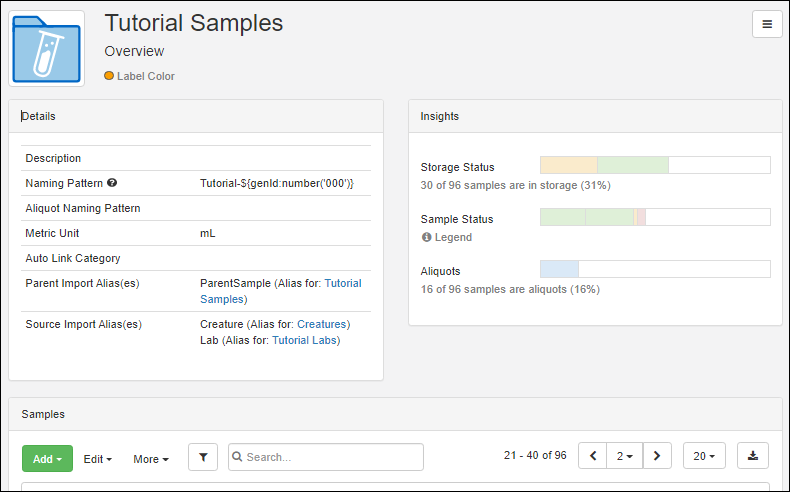Go to previous page with left chevron
790x492 pixels.
(x=592, y=456)
